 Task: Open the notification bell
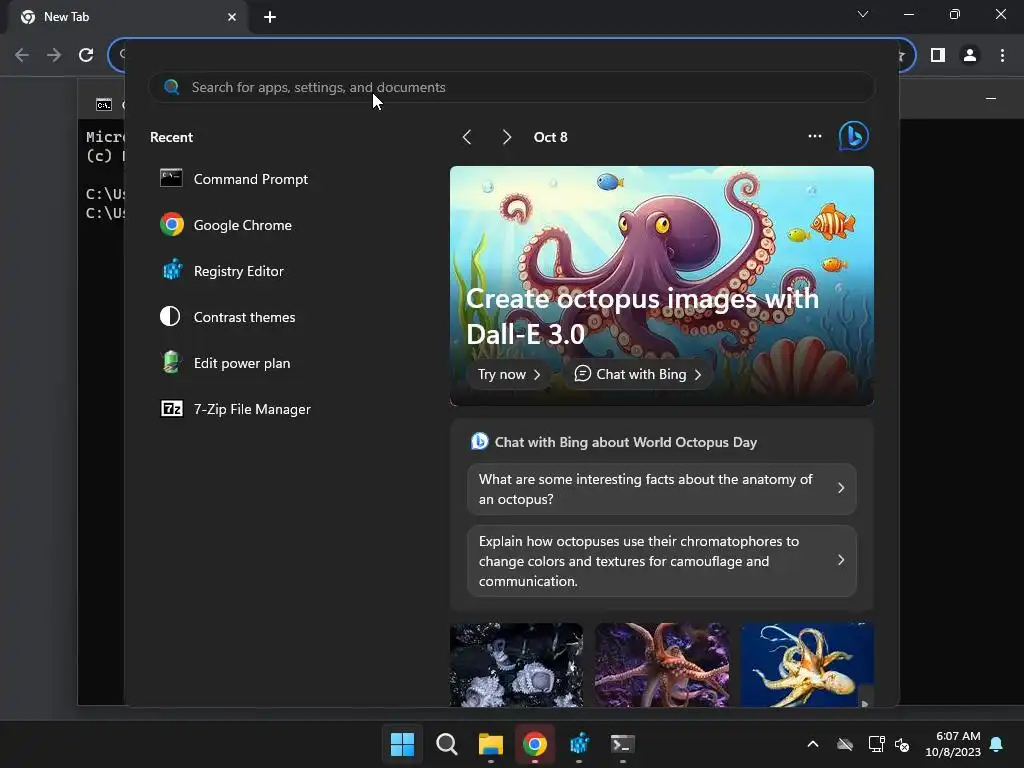pyautogui.click(x=997, y=744)
